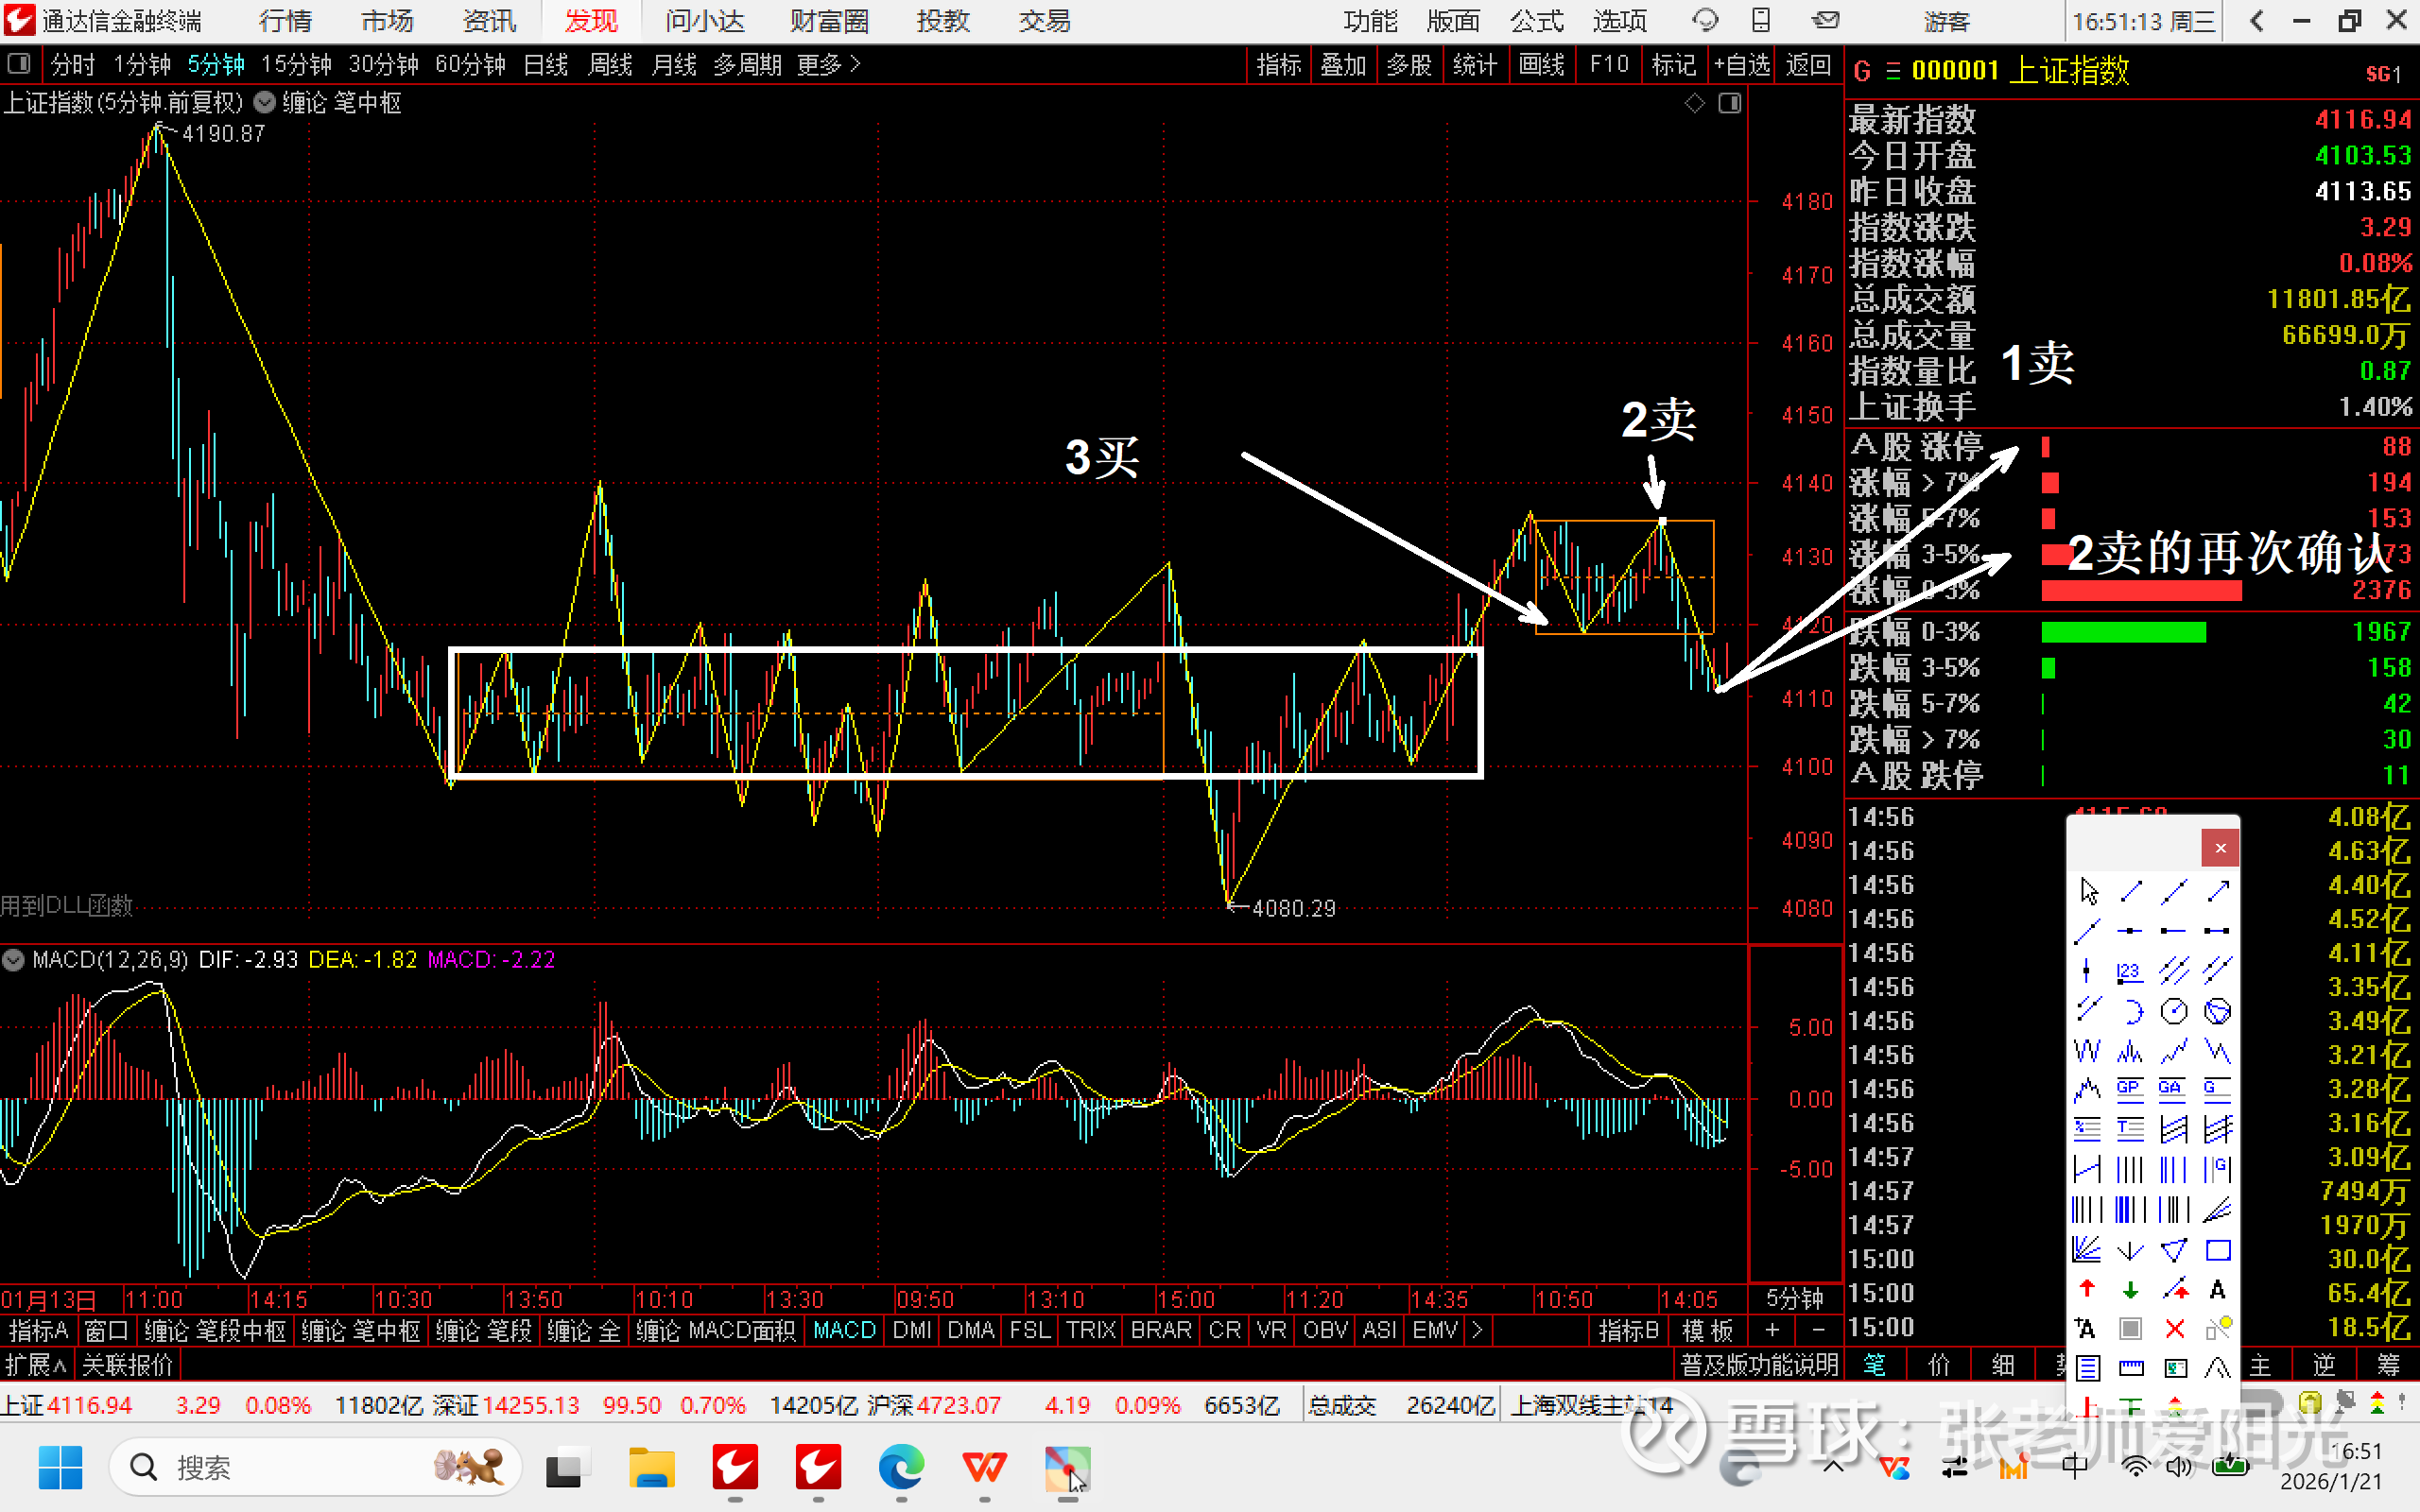The width and height of the screenshot is (2420, 1512).
Task: Open the 缠论 笔中枢 indicator dropdown circle
Action: point(265,103)
